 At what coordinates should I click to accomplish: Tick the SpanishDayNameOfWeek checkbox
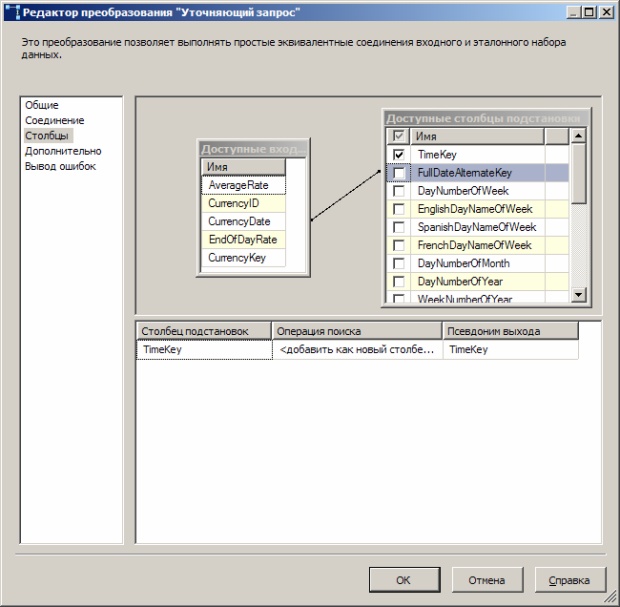coord(400,227)
